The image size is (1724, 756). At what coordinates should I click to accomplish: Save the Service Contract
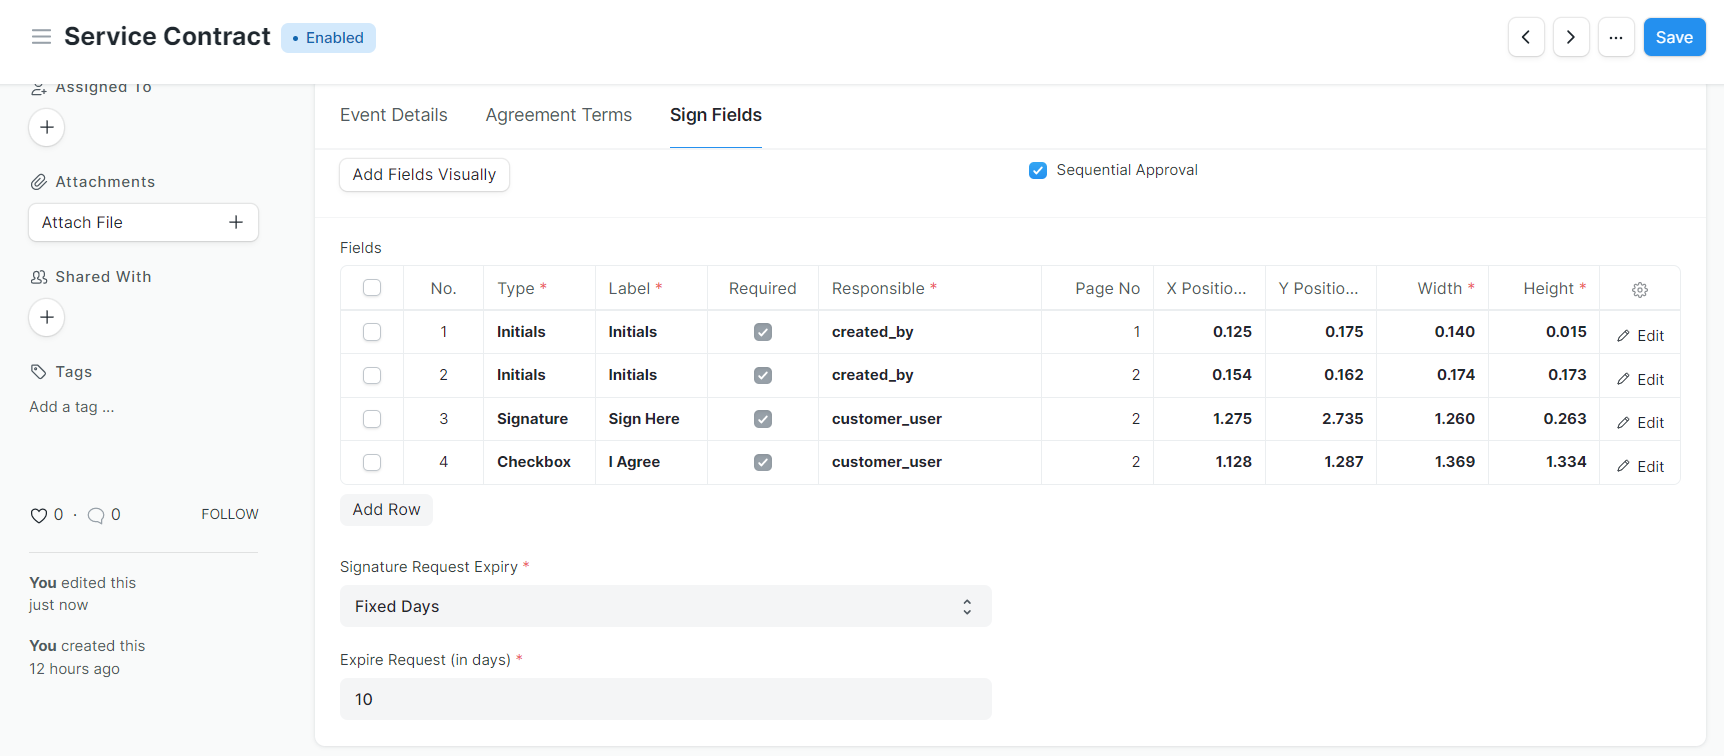point(1674,37)
